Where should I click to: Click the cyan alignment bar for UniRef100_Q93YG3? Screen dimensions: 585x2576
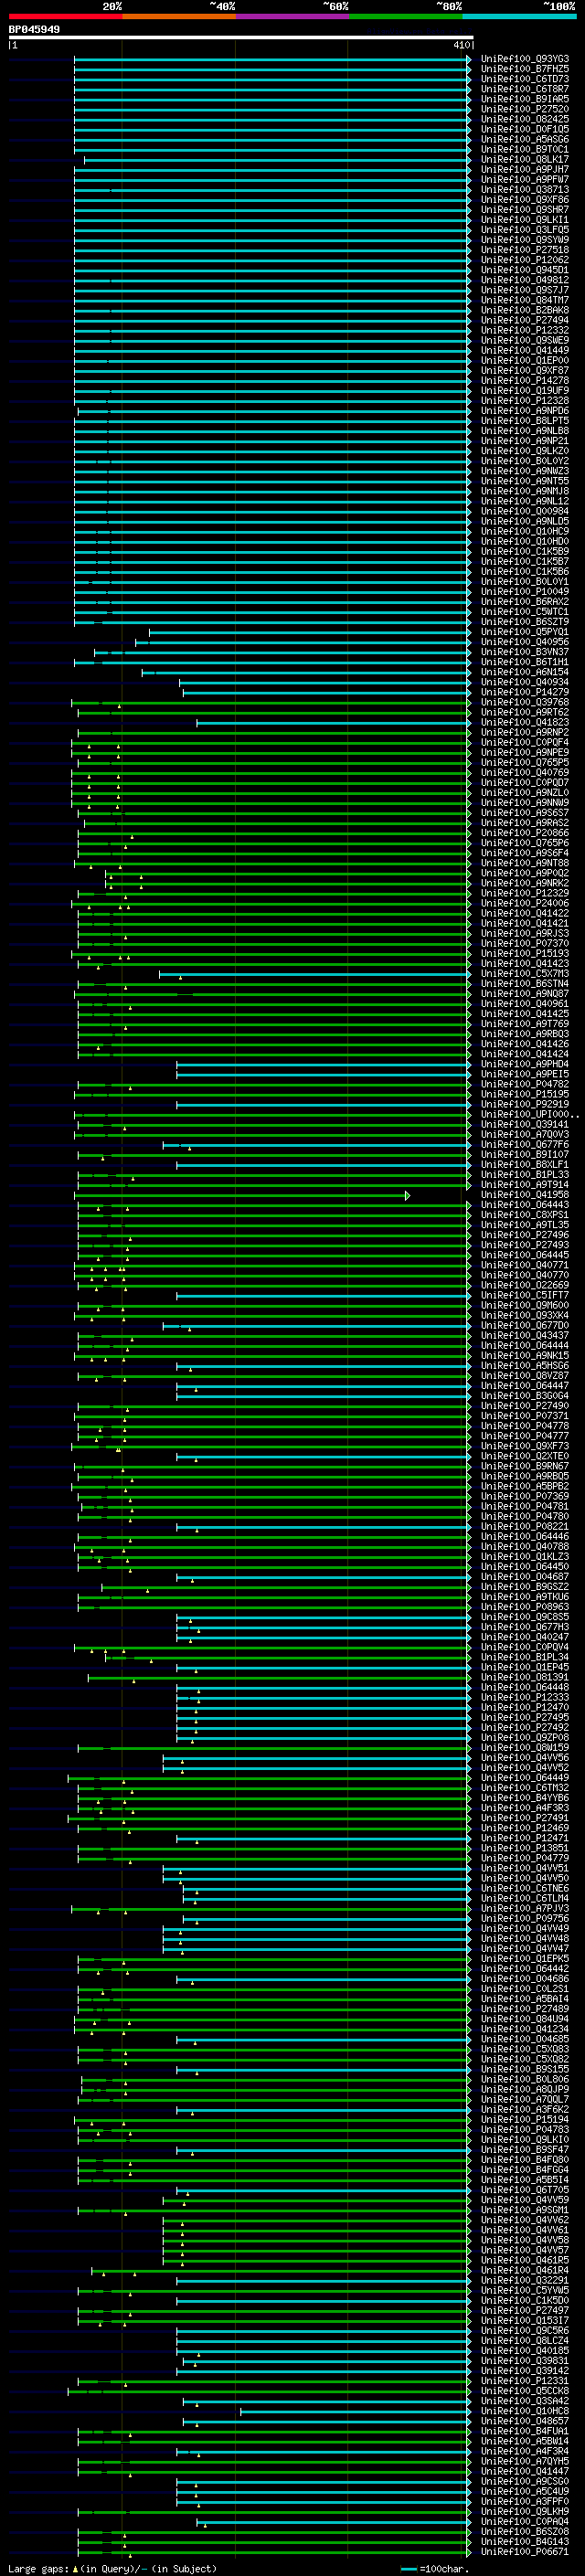tap(272, 59)
